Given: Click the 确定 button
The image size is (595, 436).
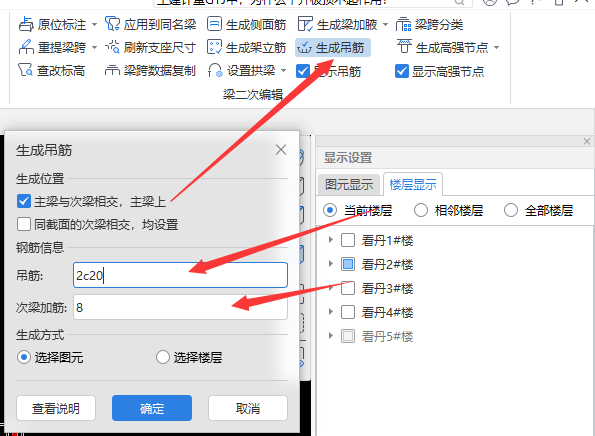Looking at the screenshot, I should [152, 408].
